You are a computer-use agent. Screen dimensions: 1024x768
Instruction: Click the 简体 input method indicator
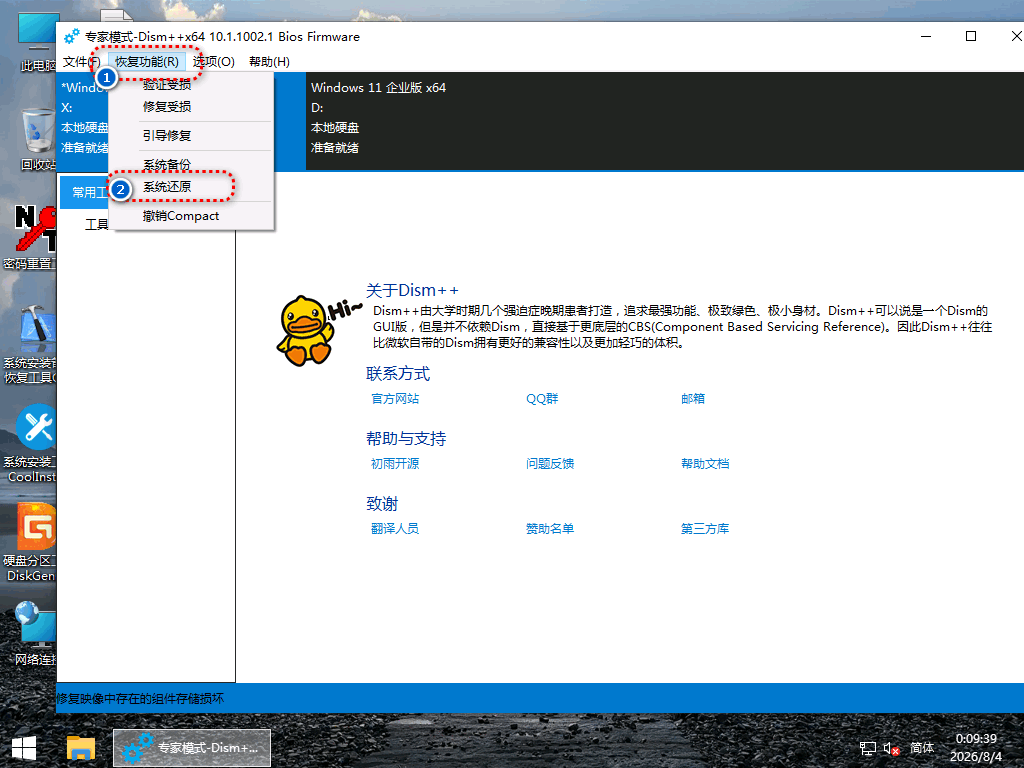(921, 748)
